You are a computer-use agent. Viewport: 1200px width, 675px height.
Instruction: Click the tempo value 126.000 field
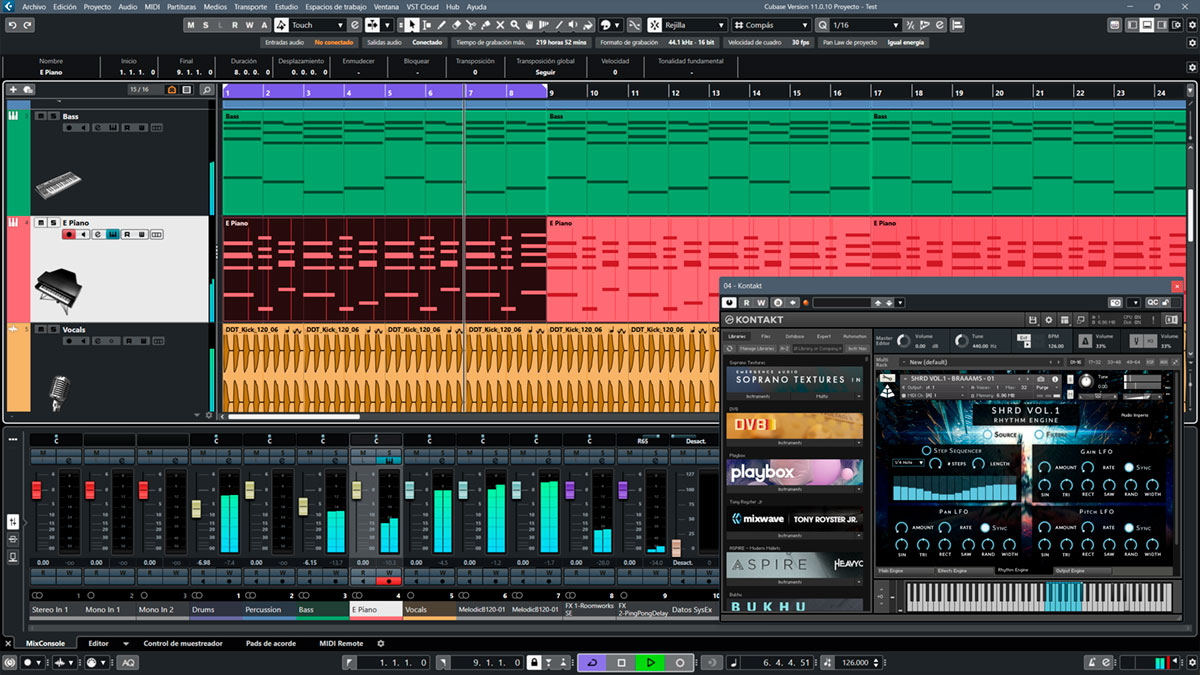click(x=854, y=662)
